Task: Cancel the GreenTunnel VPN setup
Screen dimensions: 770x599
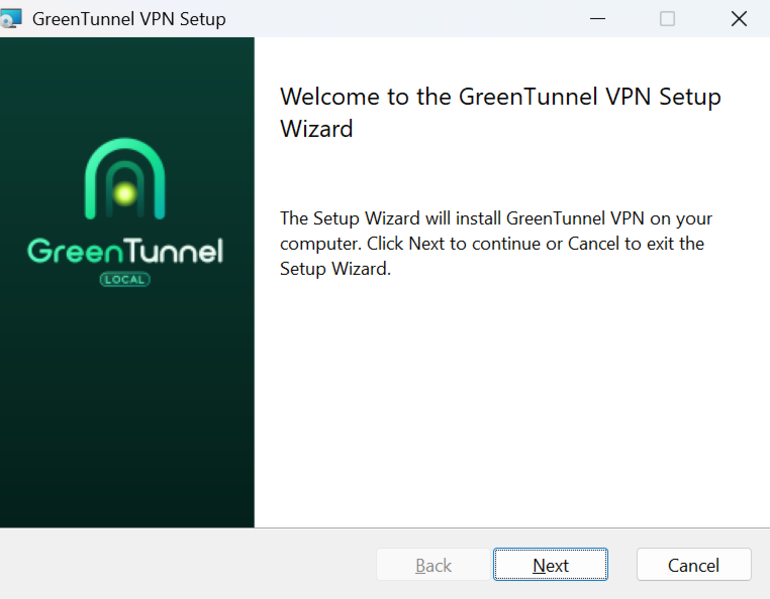Action: point(693,565)
